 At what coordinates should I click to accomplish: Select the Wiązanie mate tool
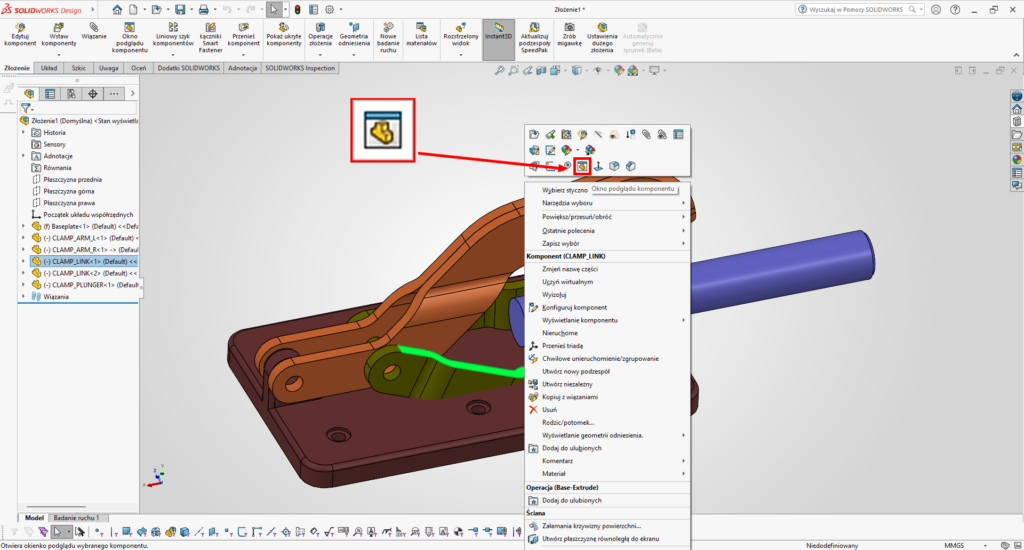(94, 31)
